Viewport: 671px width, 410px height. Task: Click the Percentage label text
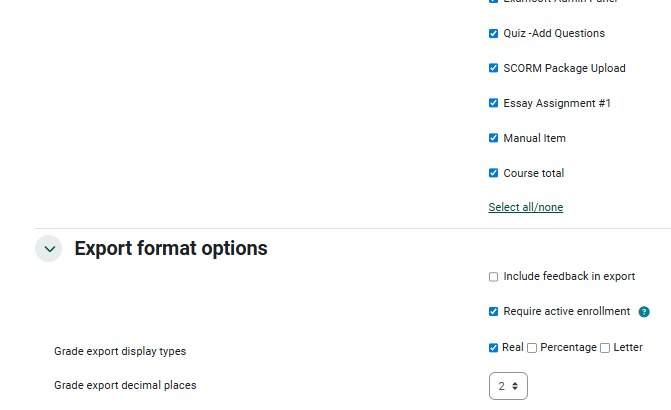tap(568, 347)
